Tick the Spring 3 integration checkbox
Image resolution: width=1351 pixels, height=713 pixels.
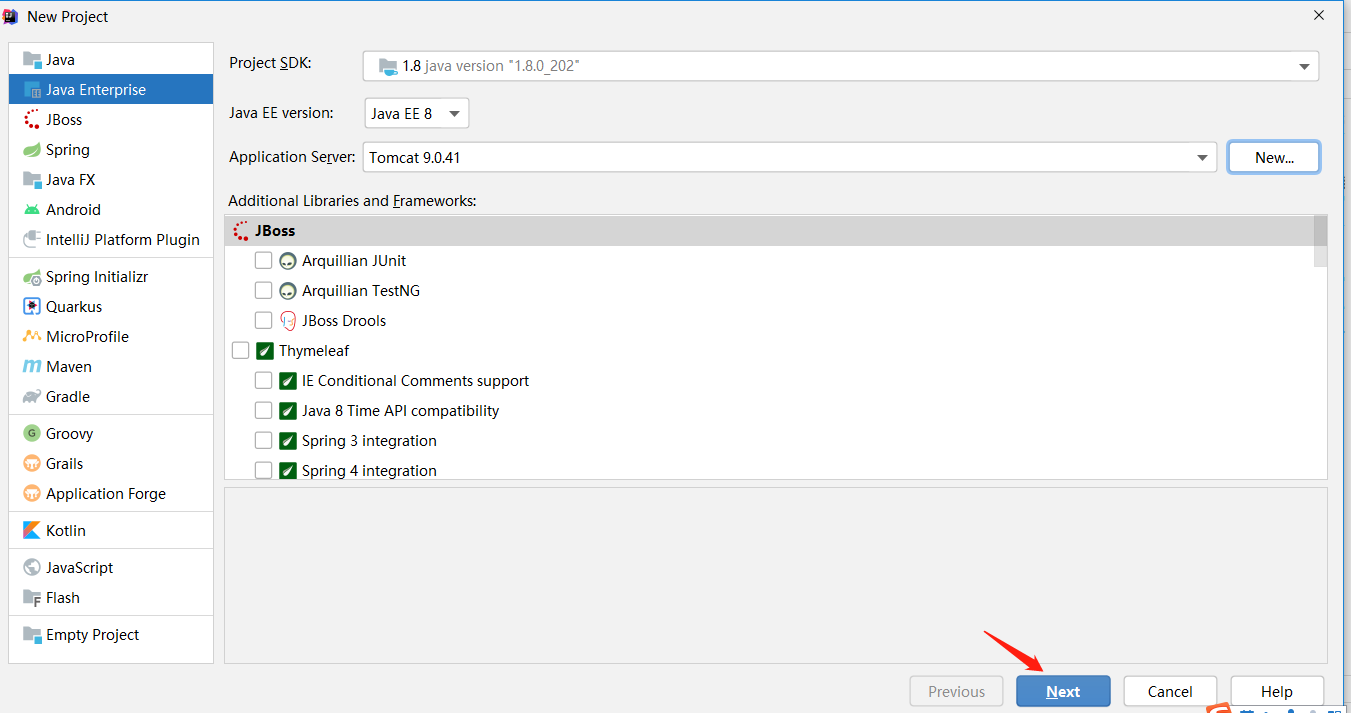pyautogui.click(x=263, y=441)
